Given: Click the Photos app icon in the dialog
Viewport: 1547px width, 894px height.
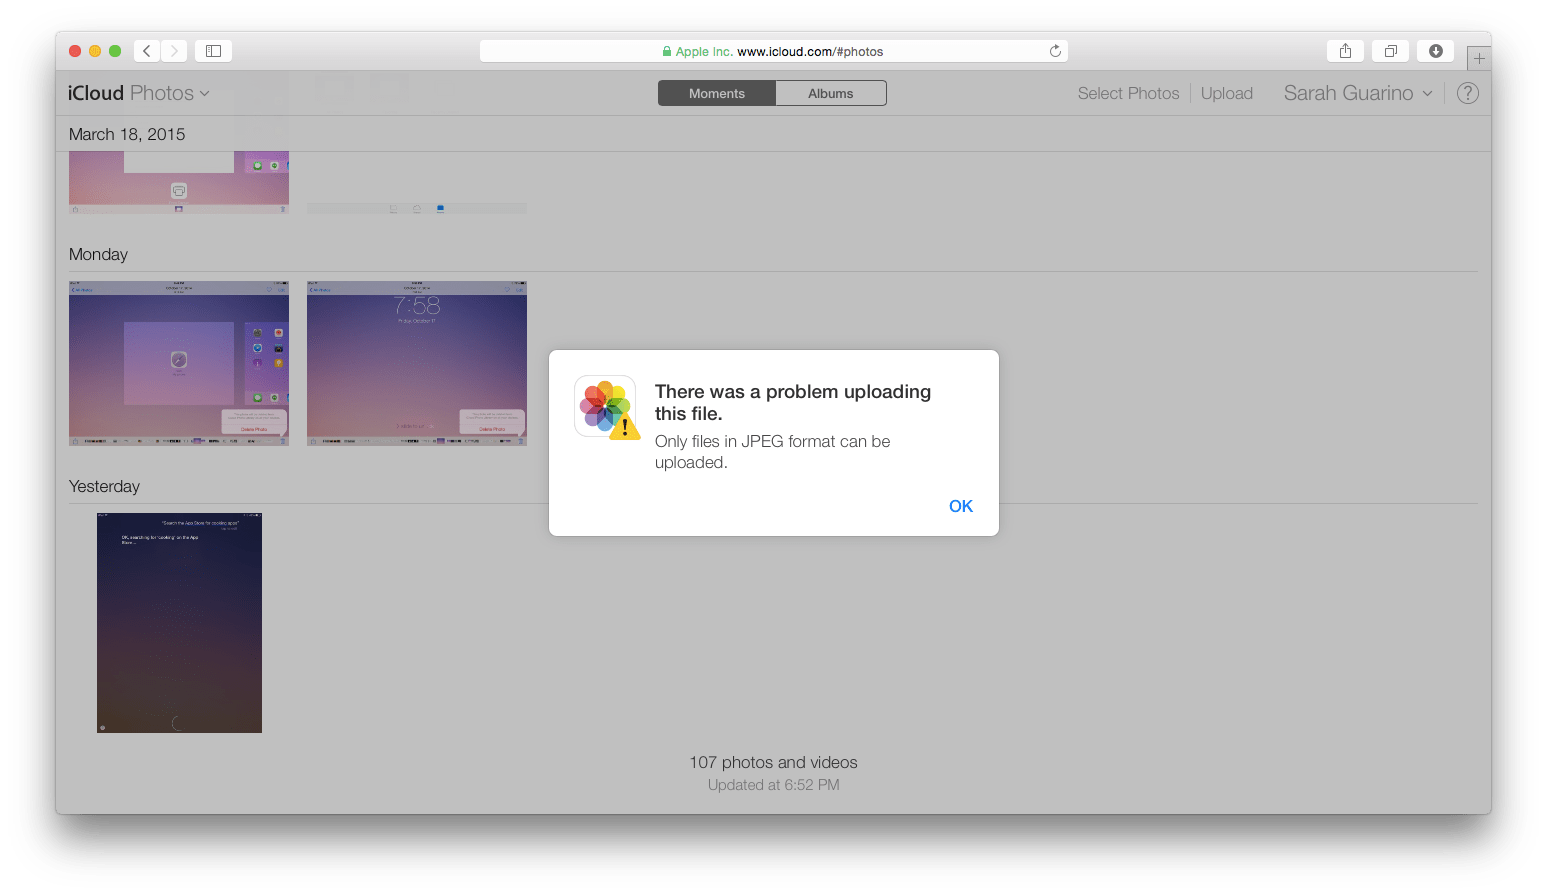Looking at the screenshot, I should click(x=606, y=406).
